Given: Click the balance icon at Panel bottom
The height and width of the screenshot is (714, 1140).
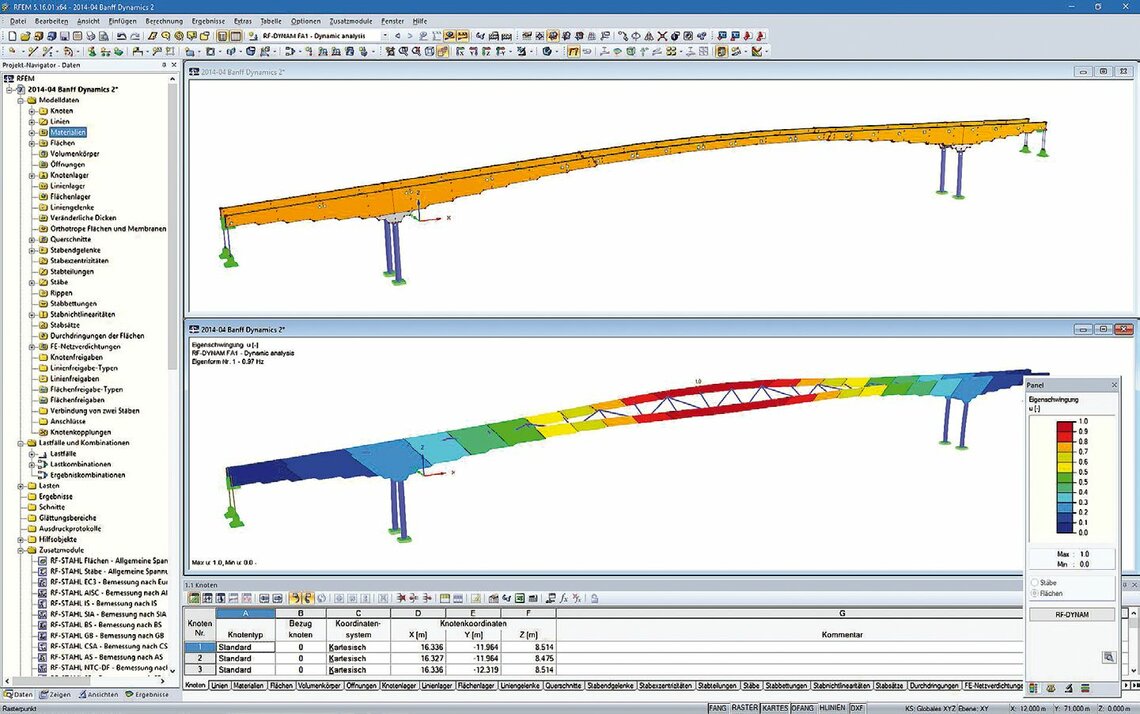Looking at the screenshot, I should (x=1050, y=688).
